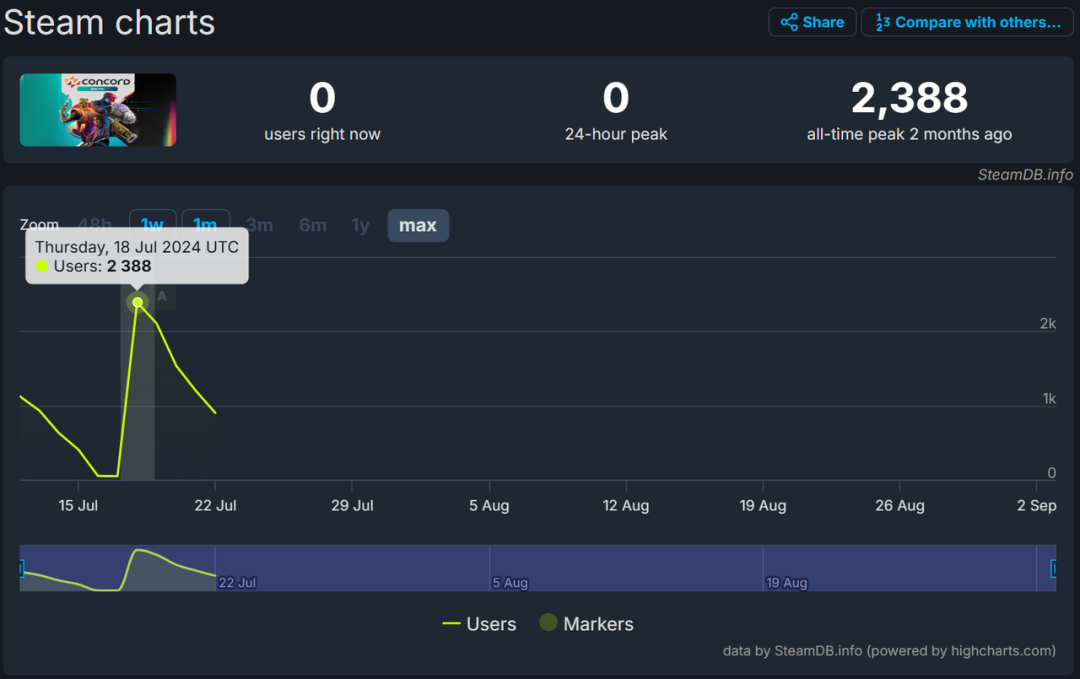Click the peak data point on 18 Jul

[x=138, y=302]
